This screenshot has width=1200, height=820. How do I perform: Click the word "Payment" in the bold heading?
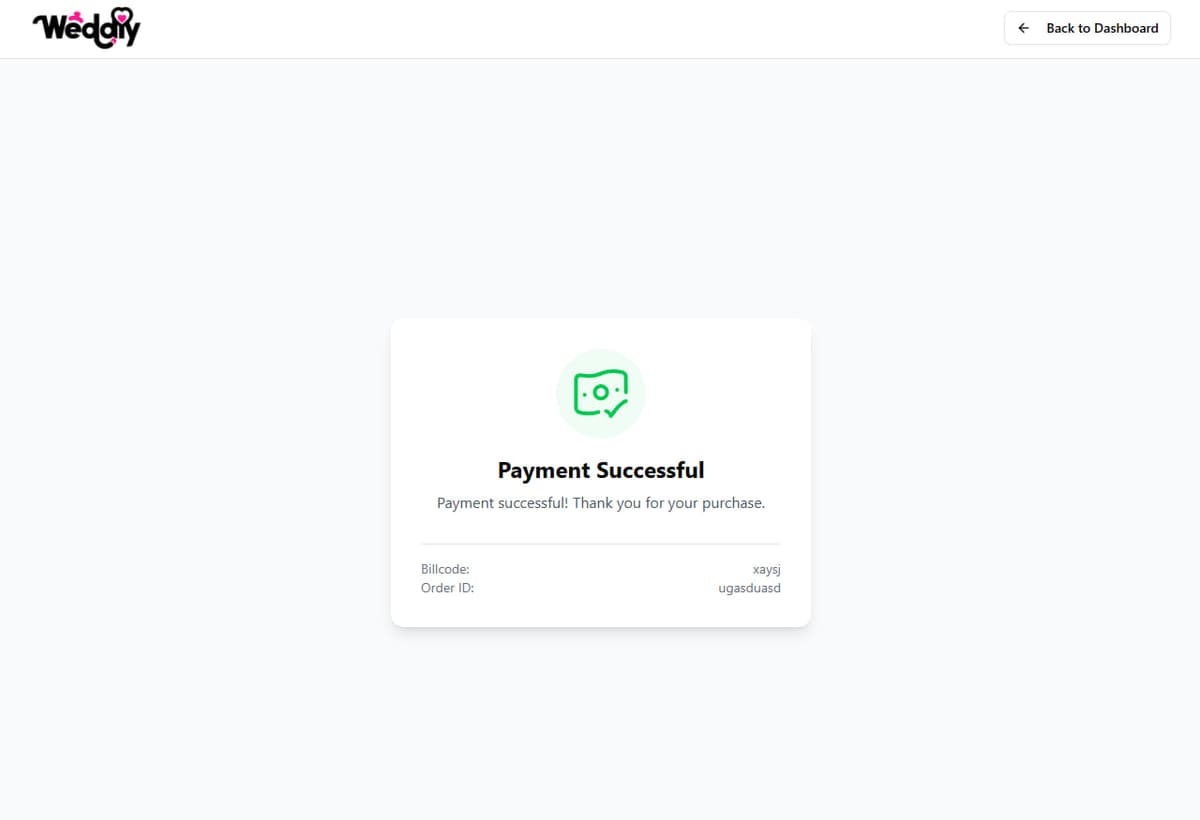[544, 470]
